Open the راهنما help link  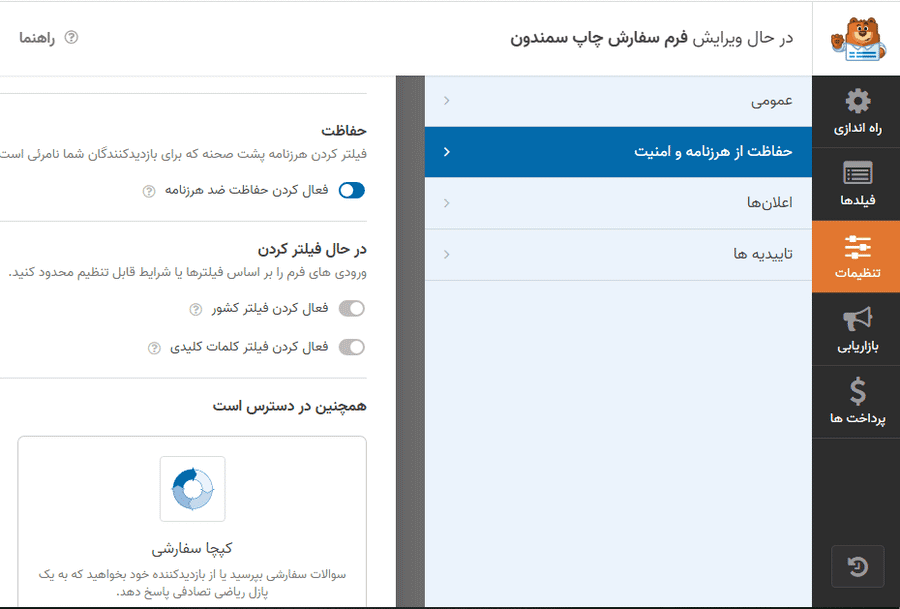click(37, 38)
